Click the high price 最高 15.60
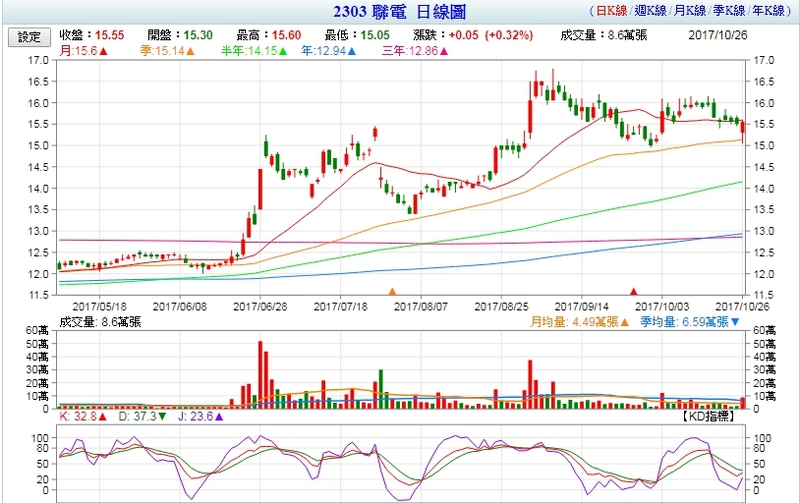Viewport: 800px width, 503px height. (x=269, y=35)
